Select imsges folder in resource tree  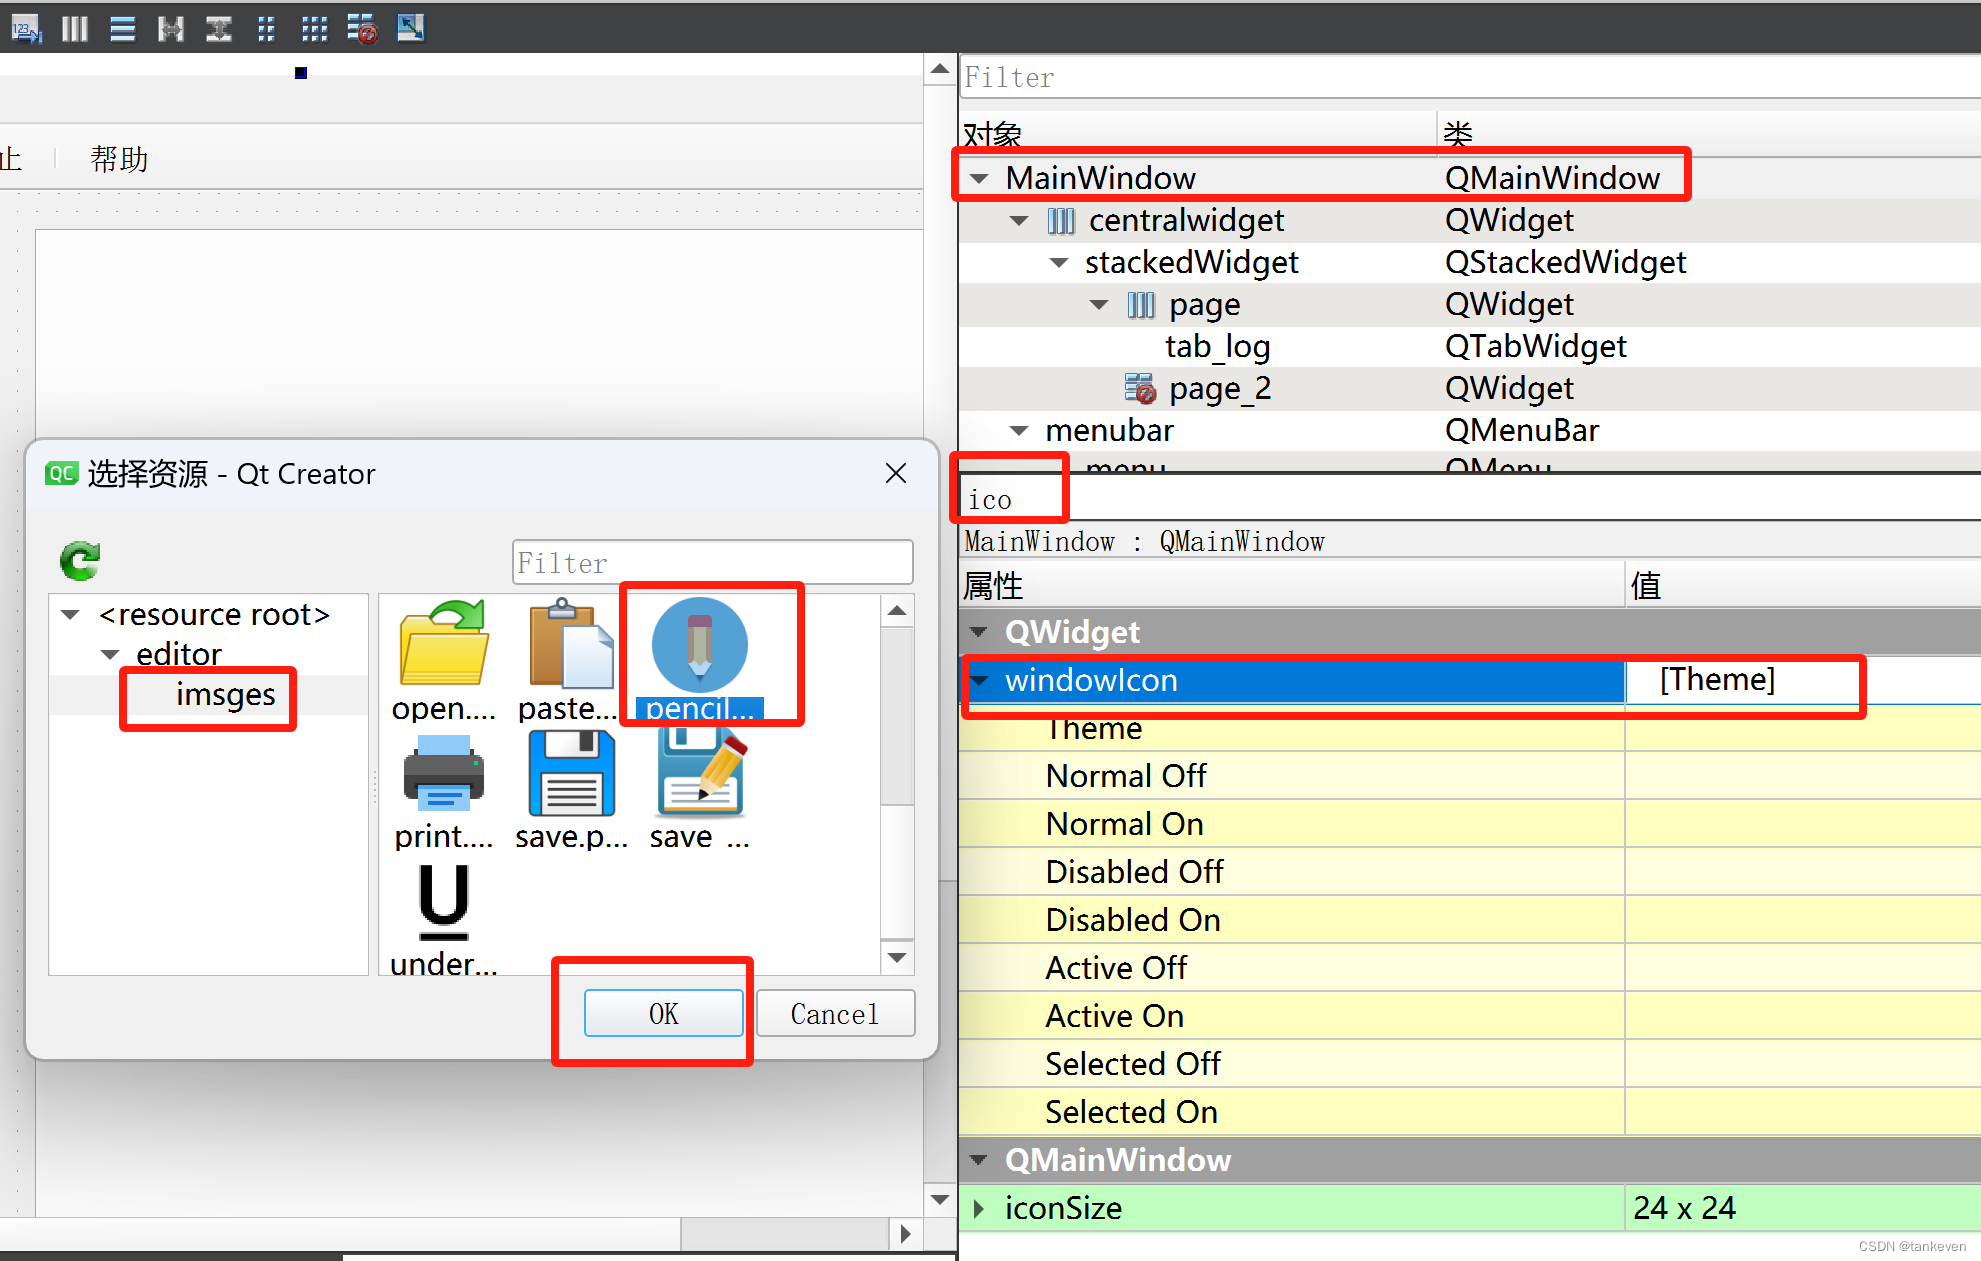click(x=225, y=695)
